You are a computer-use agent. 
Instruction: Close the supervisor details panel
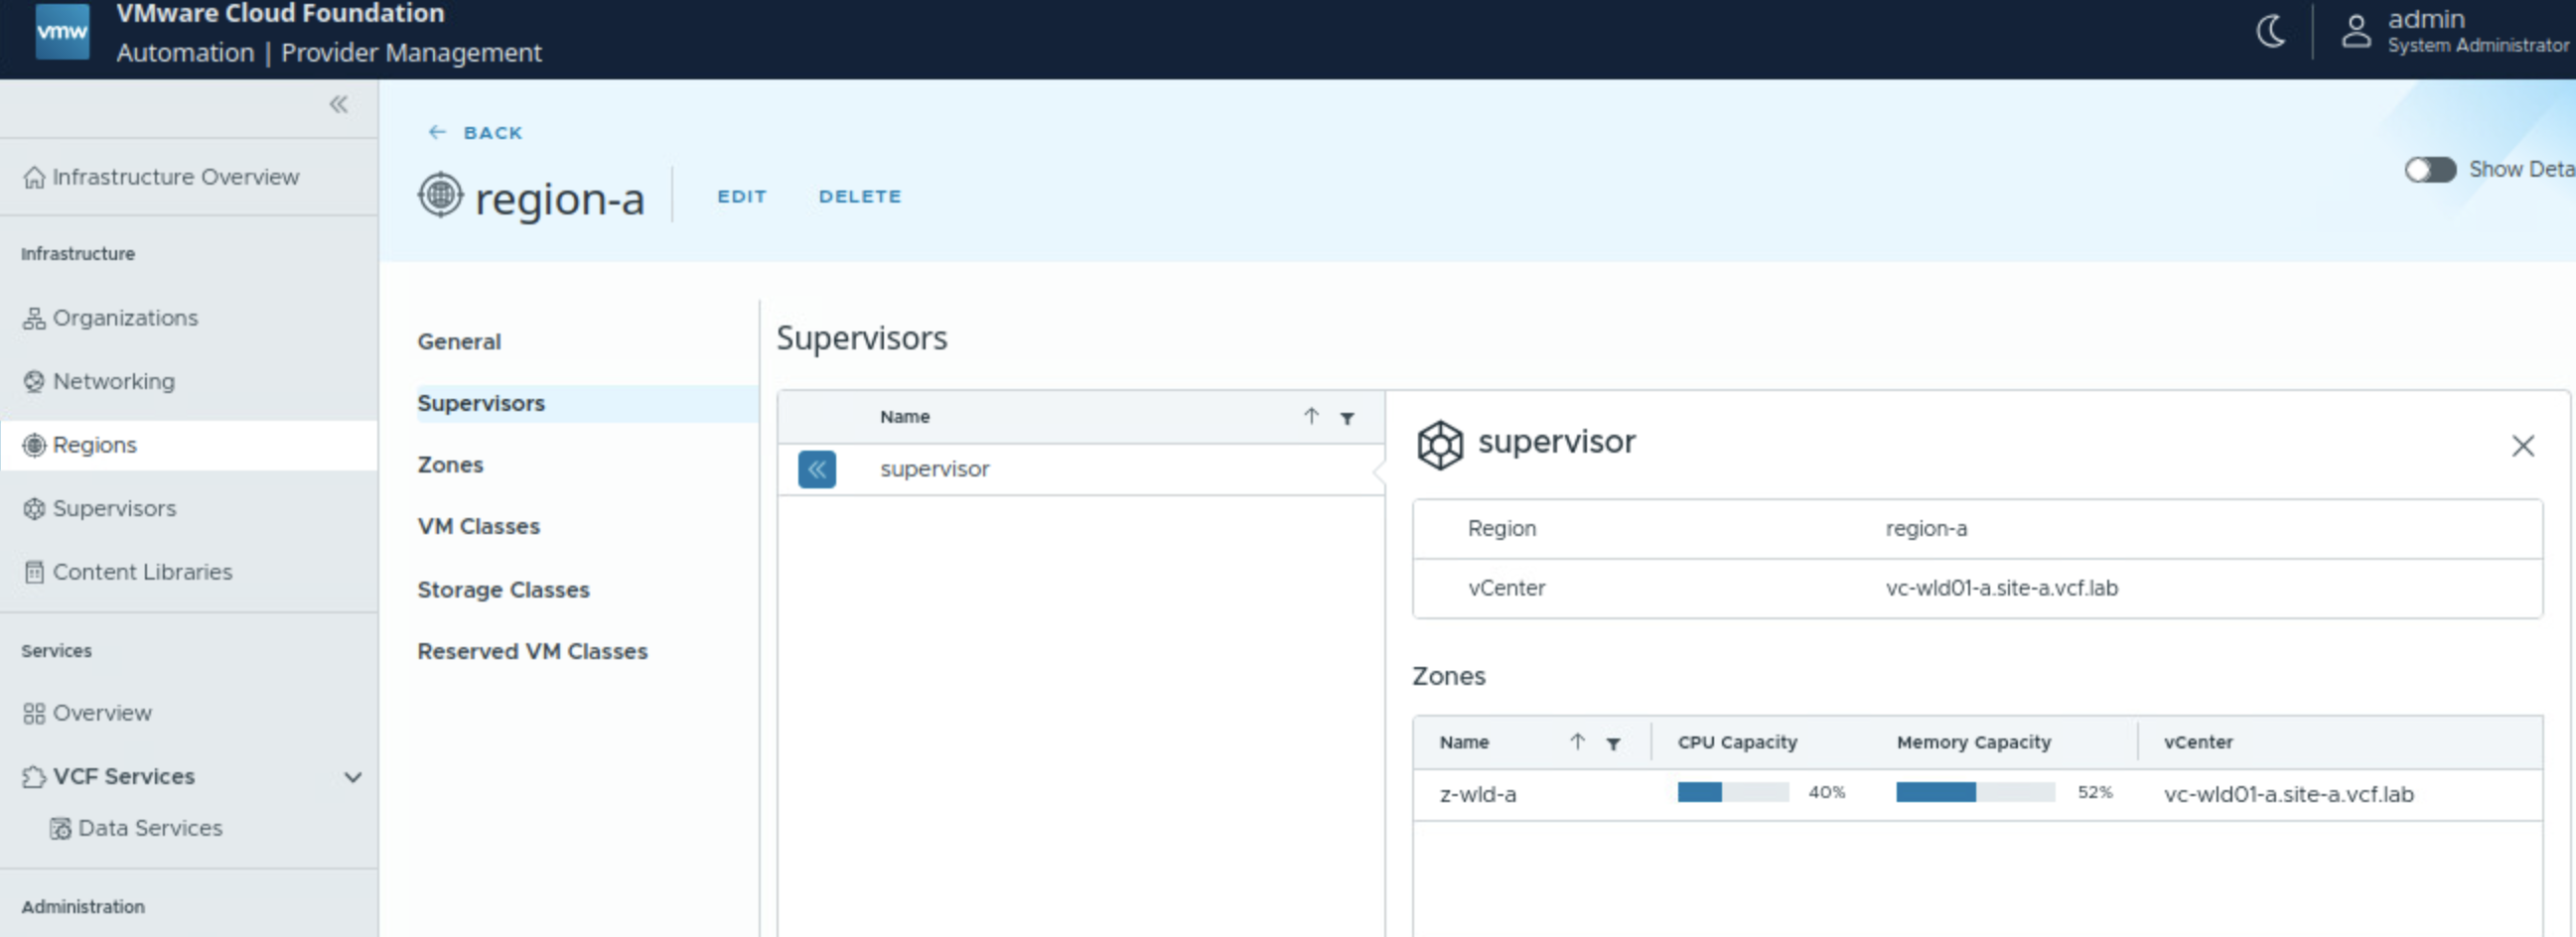tap(2522, 446)
